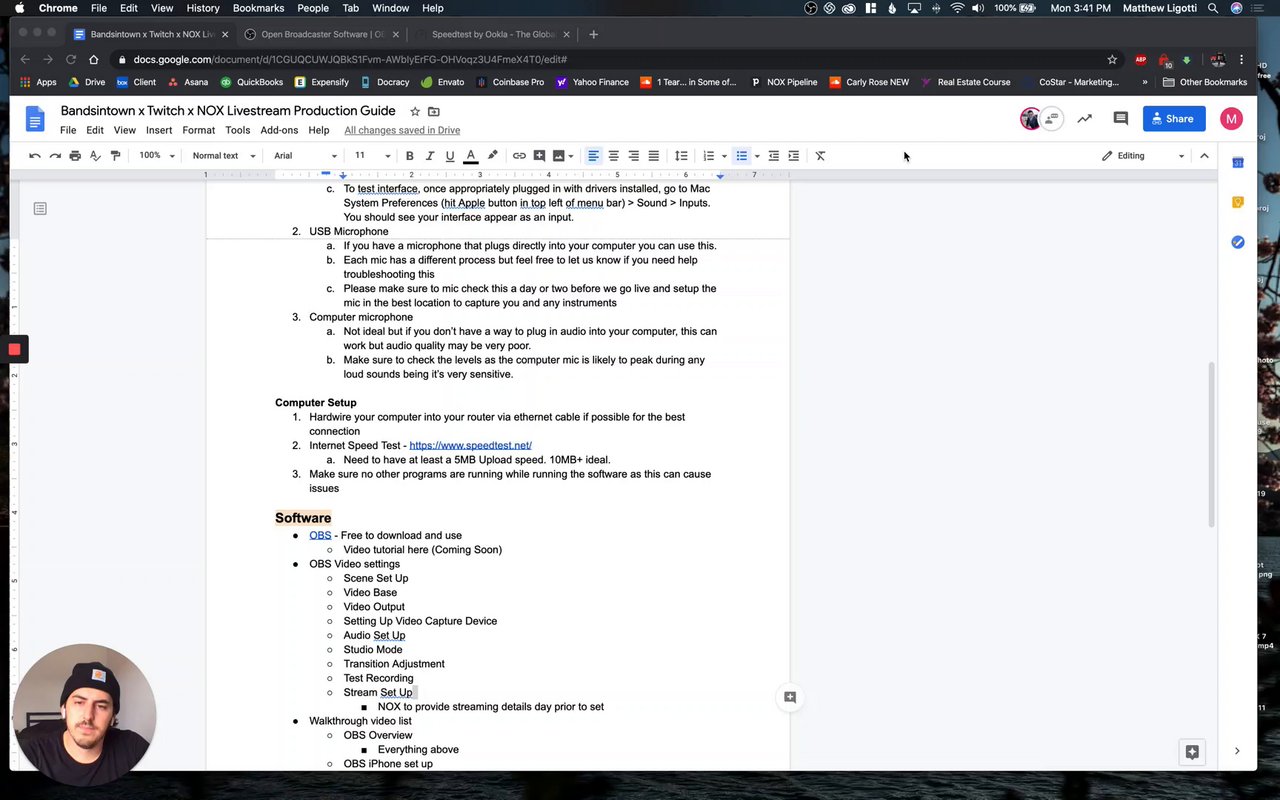Run spelling and grammar check
The height and width of the screenshot is (800, 1280).
click(95, 156)
